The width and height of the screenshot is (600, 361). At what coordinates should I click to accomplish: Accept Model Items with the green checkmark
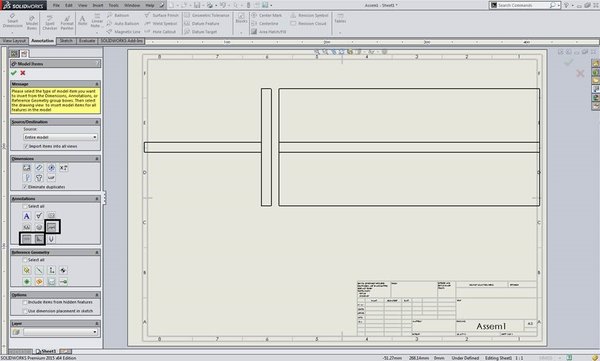14,73
